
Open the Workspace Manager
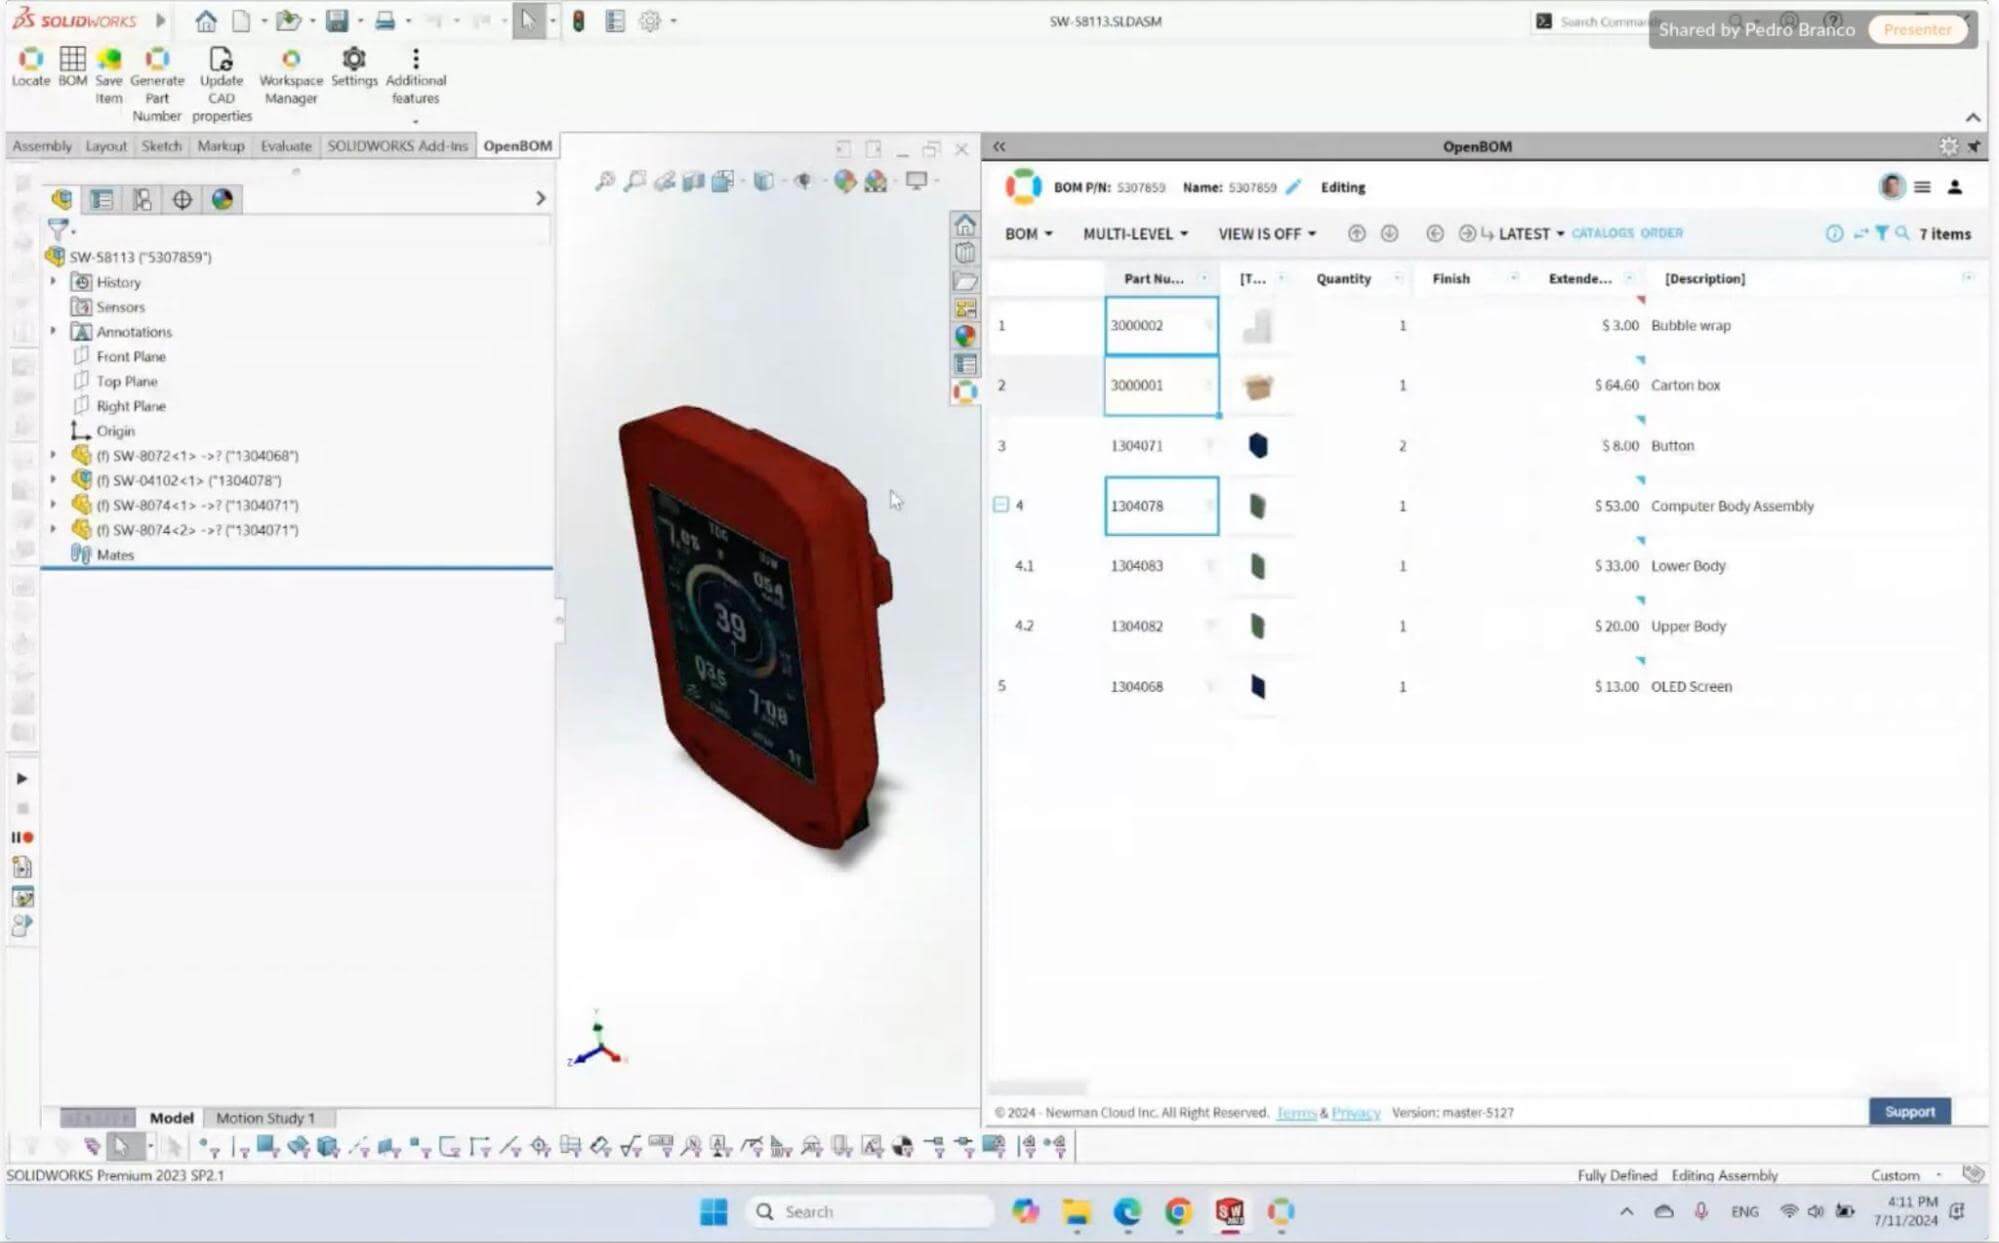point(291,76)
